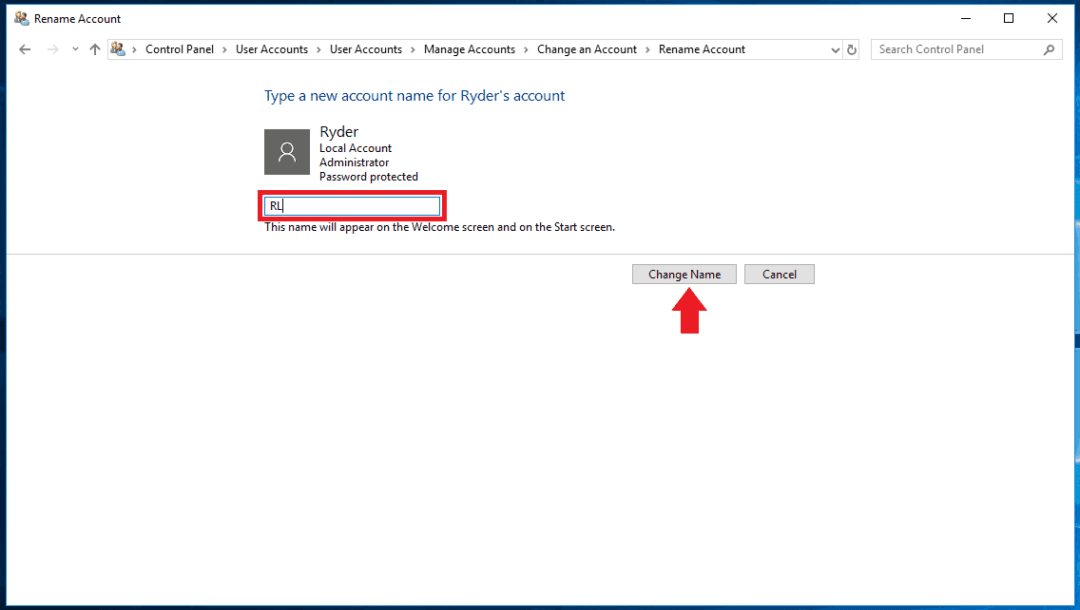Click the Forward navigation arrow
Viewport: 1080px width, 610px height.
point(52,50)
